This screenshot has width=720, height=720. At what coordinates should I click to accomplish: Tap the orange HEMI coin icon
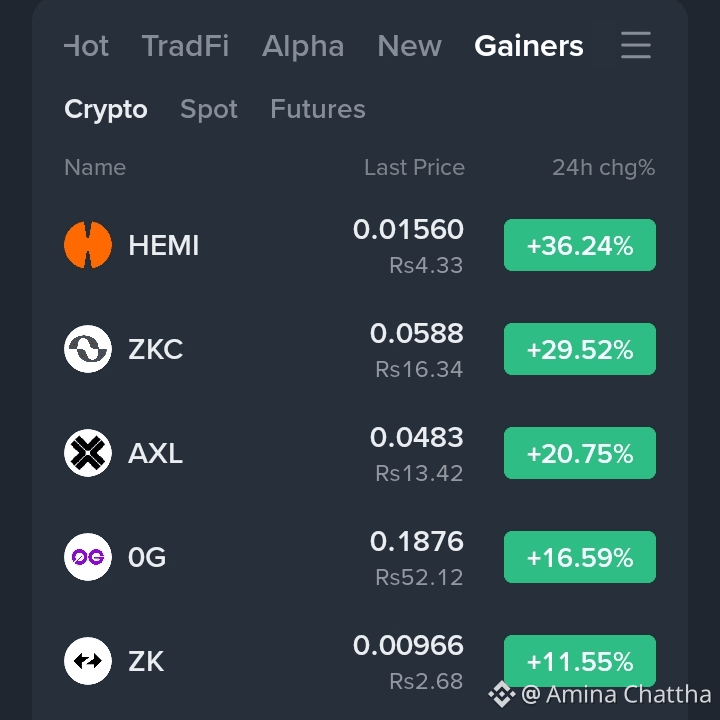(x=88, y=245)
